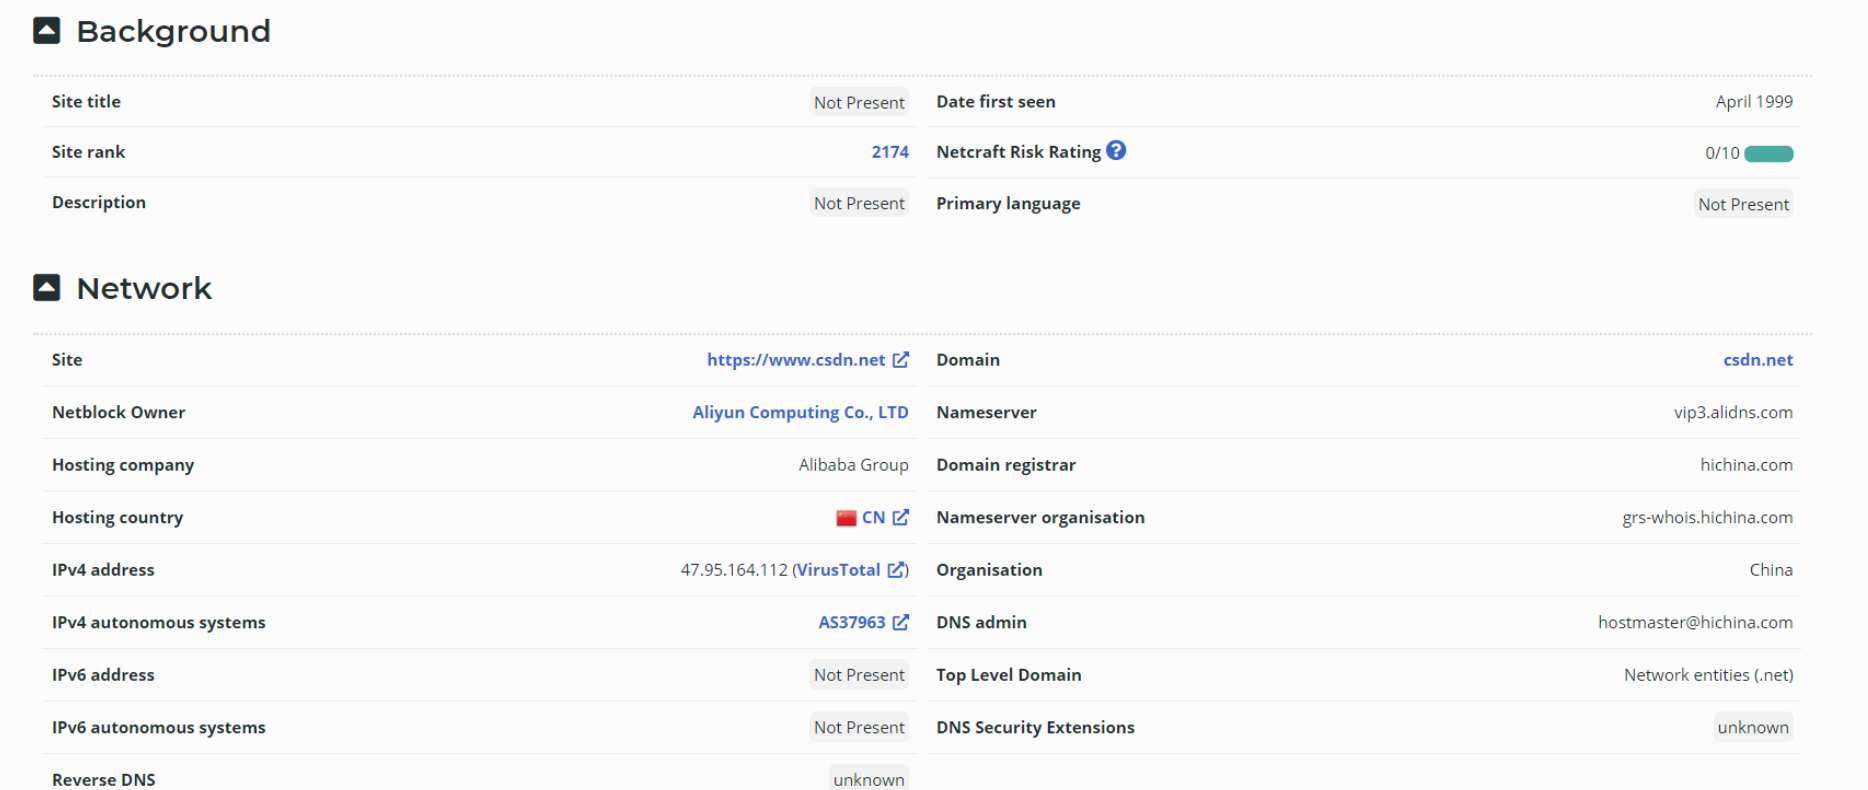The image size is (1868, 790).
Task: Click the Primary language Not Present badge
Action: tap(1743, 204)
